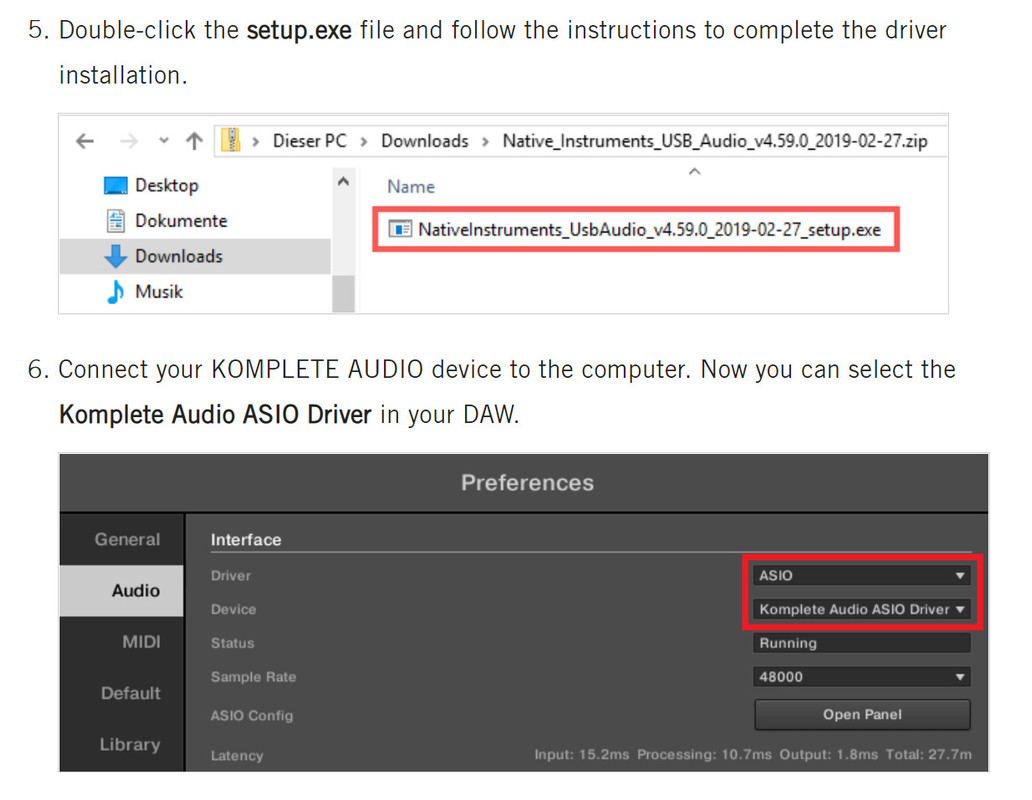Open the Audio preferences tab
Screen dimensions: 1032x800
122,591
